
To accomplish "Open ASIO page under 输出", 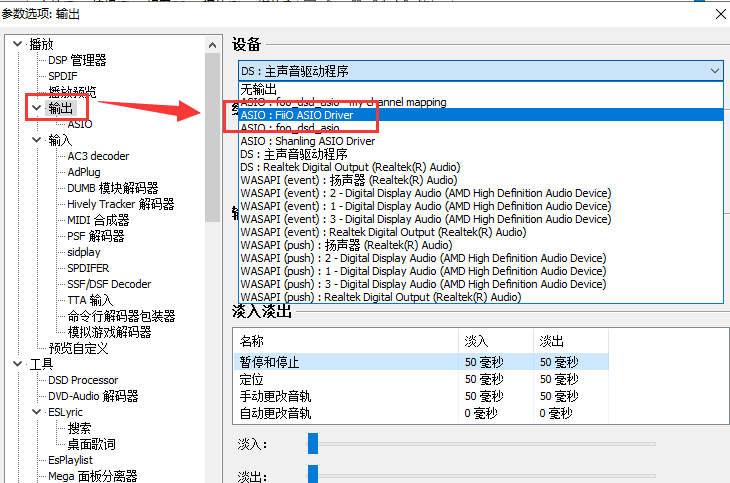I will tap(80, 124).
